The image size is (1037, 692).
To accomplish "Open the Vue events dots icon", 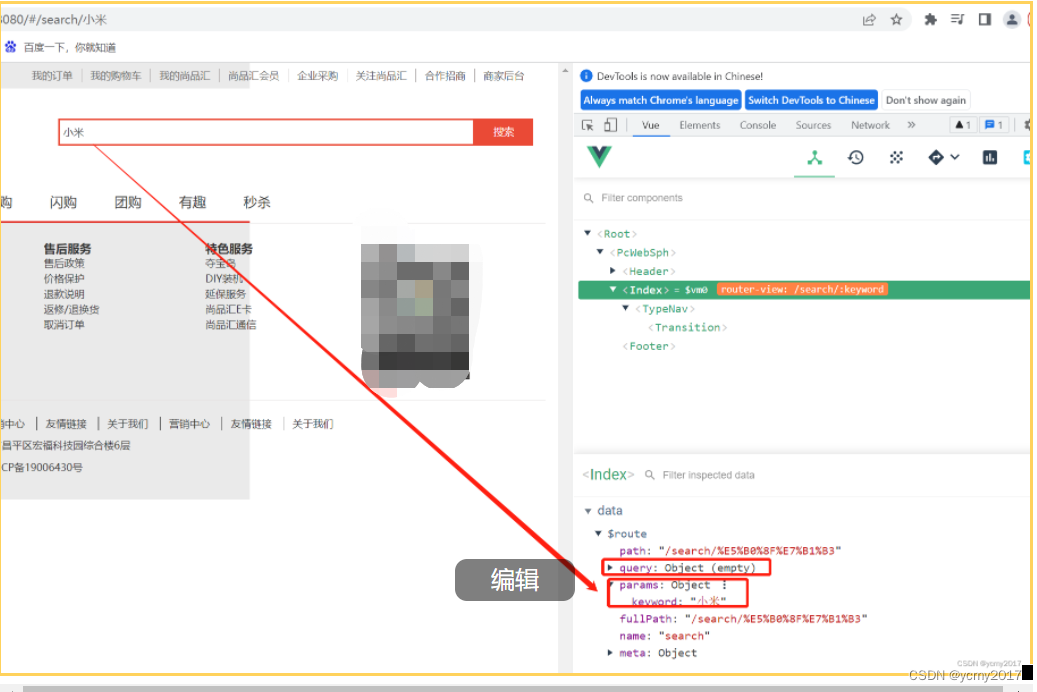I will 896,157.
